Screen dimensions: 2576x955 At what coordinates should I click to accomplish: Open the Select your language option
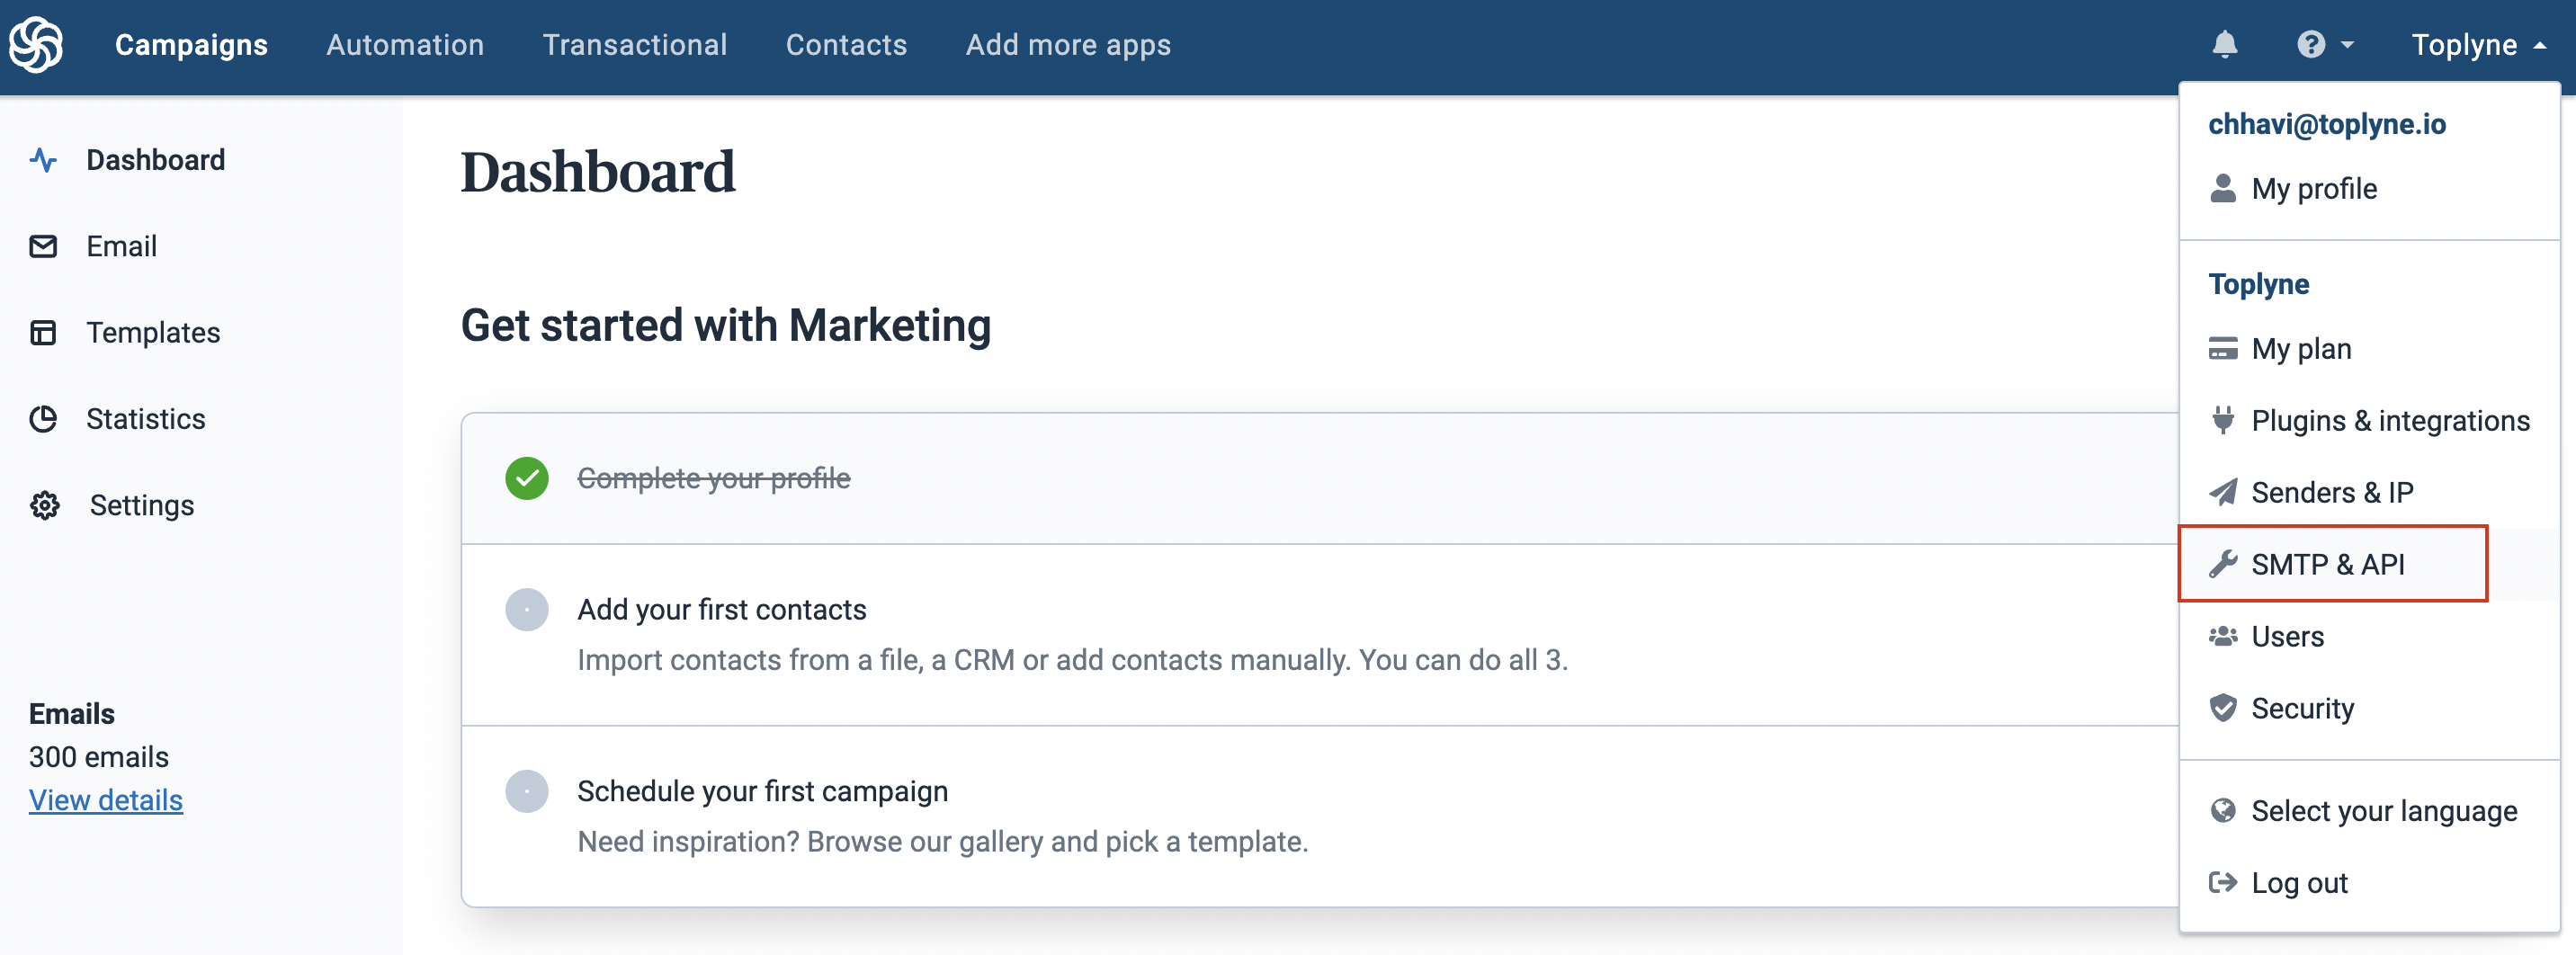click(2383, 811)
